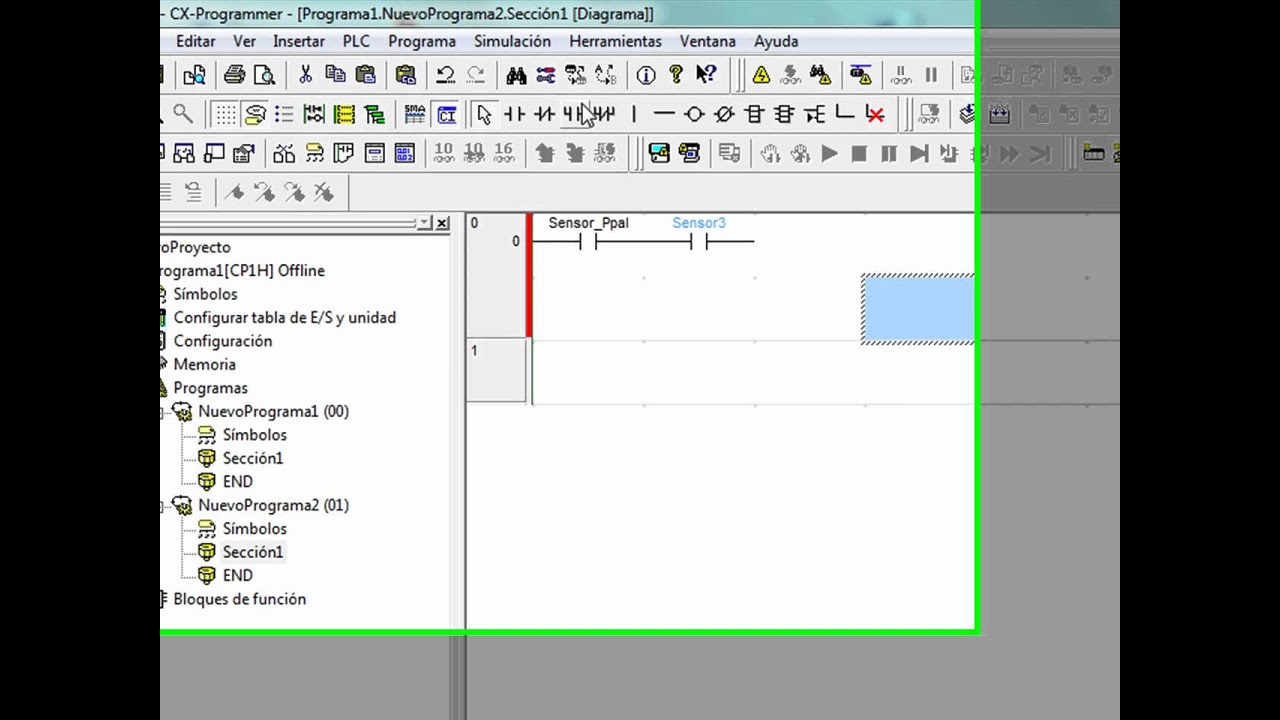Select the New Vertical line tool

click(634, 115)
